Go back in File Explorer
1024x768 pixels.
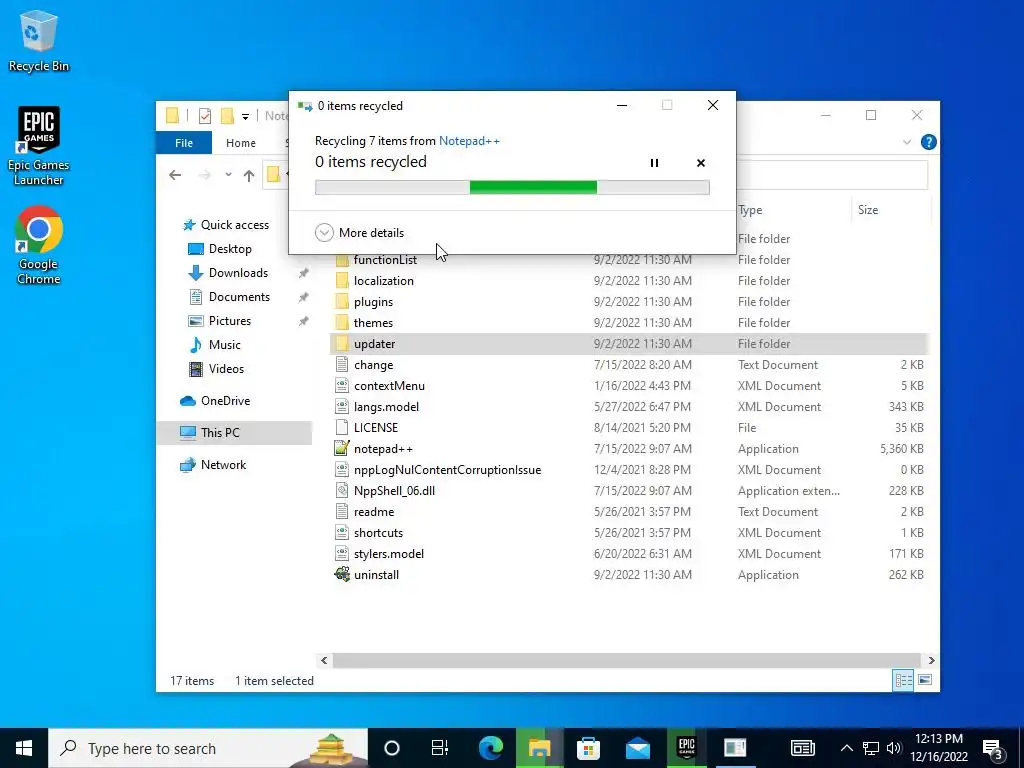pos(174,175)
